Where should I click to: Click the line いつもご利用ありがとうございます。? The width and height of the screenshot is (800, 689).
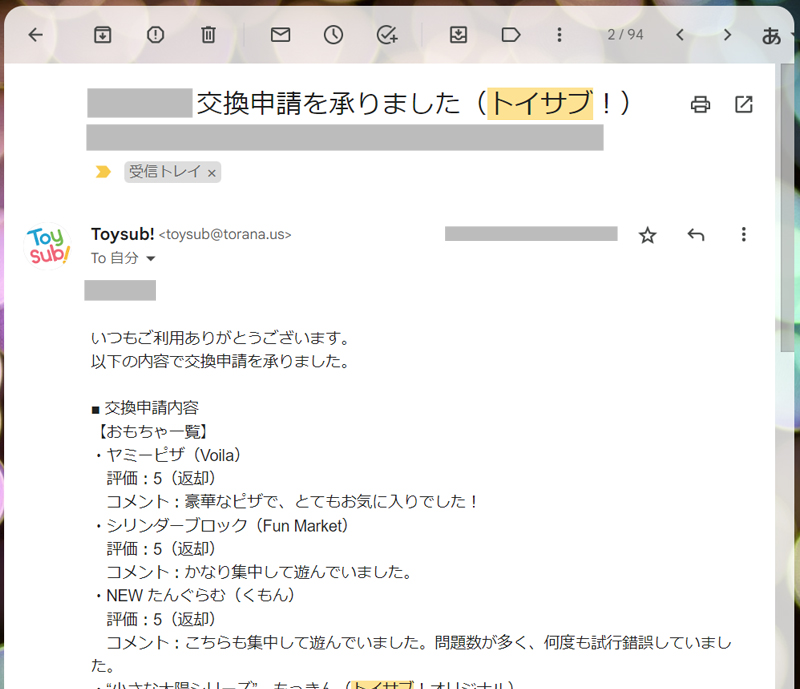tap(221, 338)
